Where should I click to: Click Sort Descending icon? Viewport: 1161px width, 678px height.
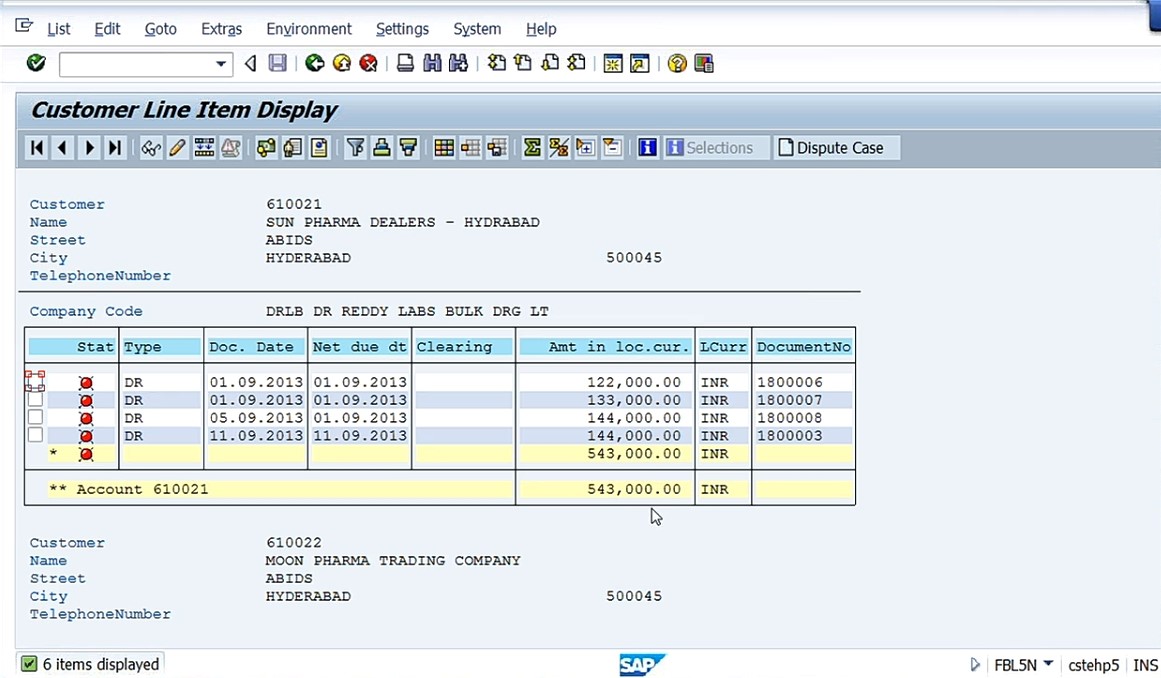click(x=409, y=147)
